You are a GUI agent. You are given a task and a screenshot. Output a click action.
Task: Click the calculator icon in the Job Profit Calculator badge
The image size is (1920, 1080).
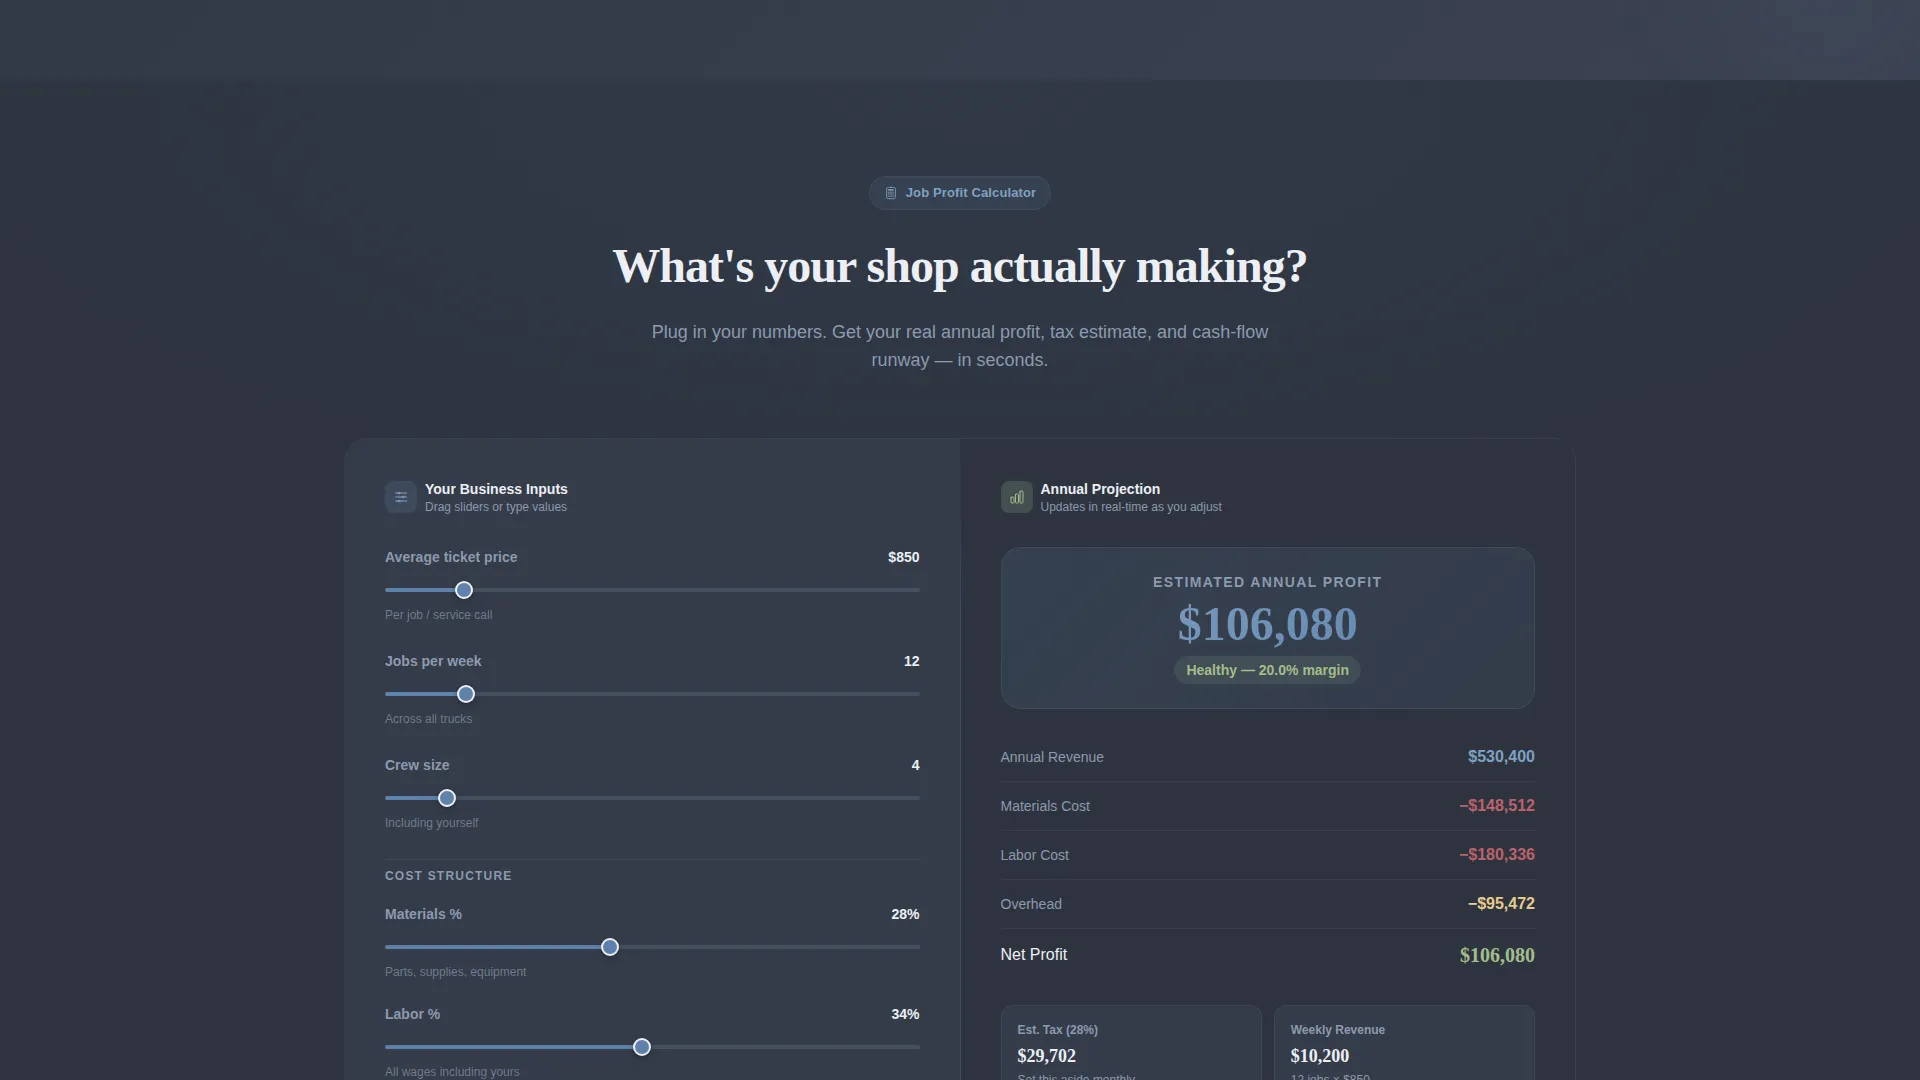click(890, 193)
